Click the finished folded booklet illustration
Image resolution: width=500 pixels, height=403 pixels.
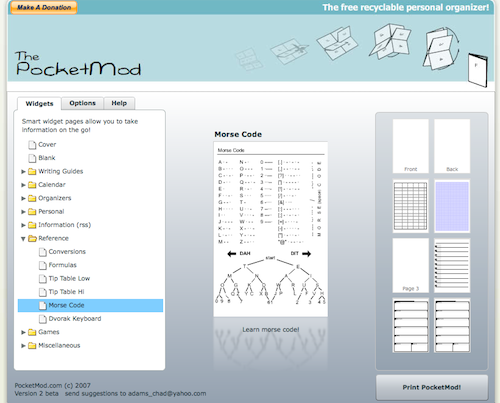point(478,70)
